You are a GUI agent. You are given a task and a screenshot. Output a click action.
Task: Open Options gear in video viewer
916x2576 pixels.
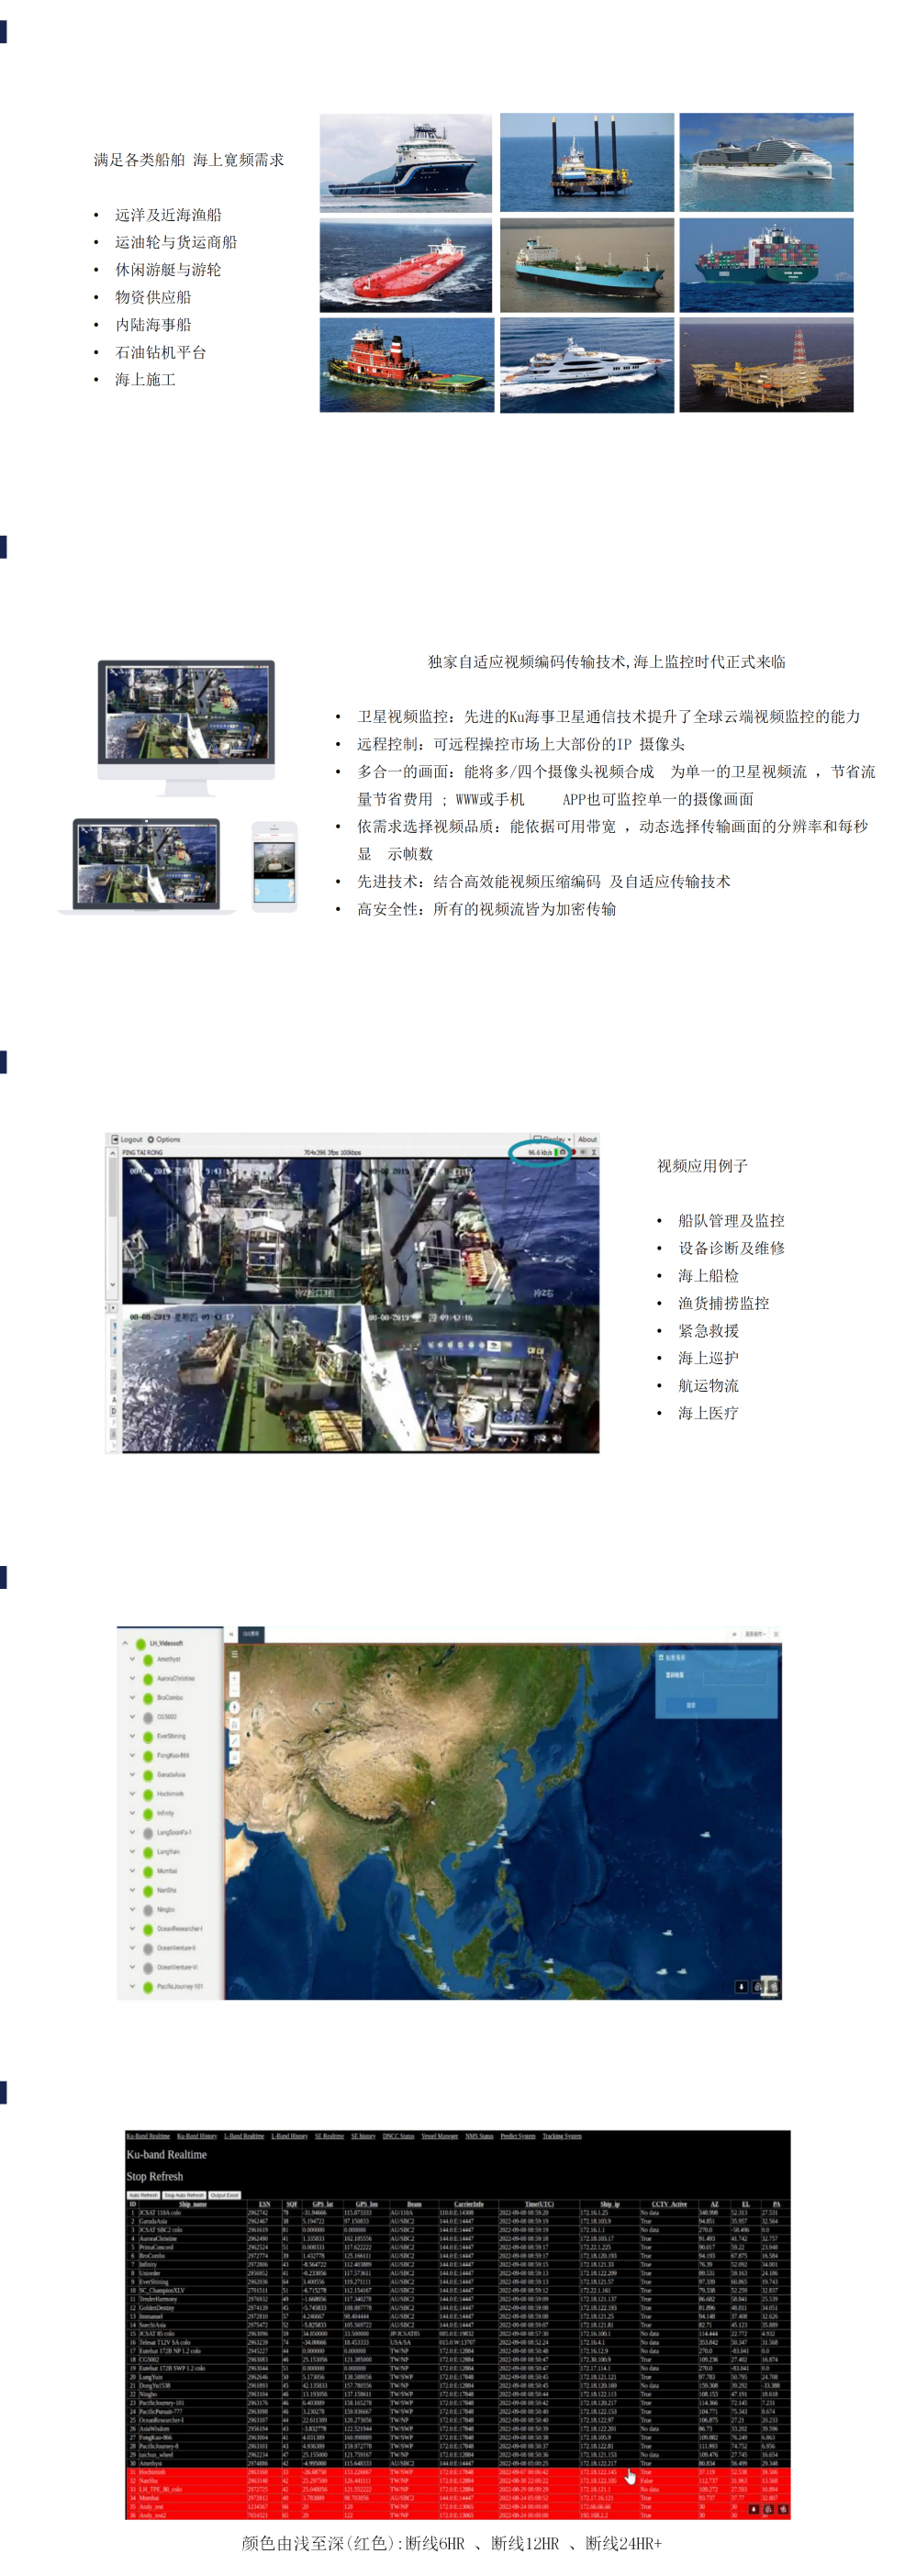coord(152,1140)
